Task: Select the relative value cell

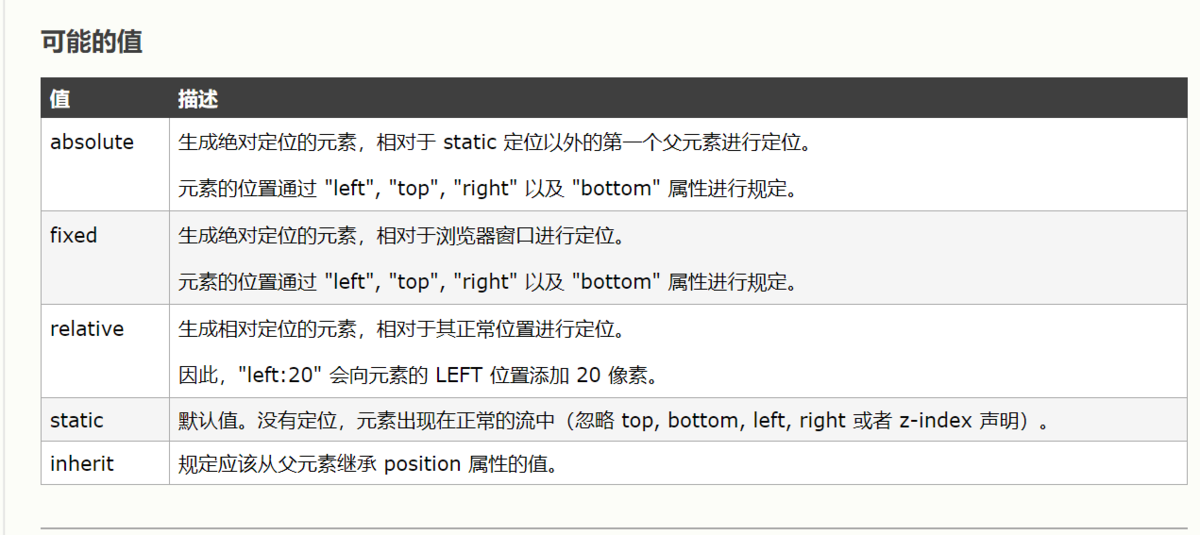Action: [87, 329]
